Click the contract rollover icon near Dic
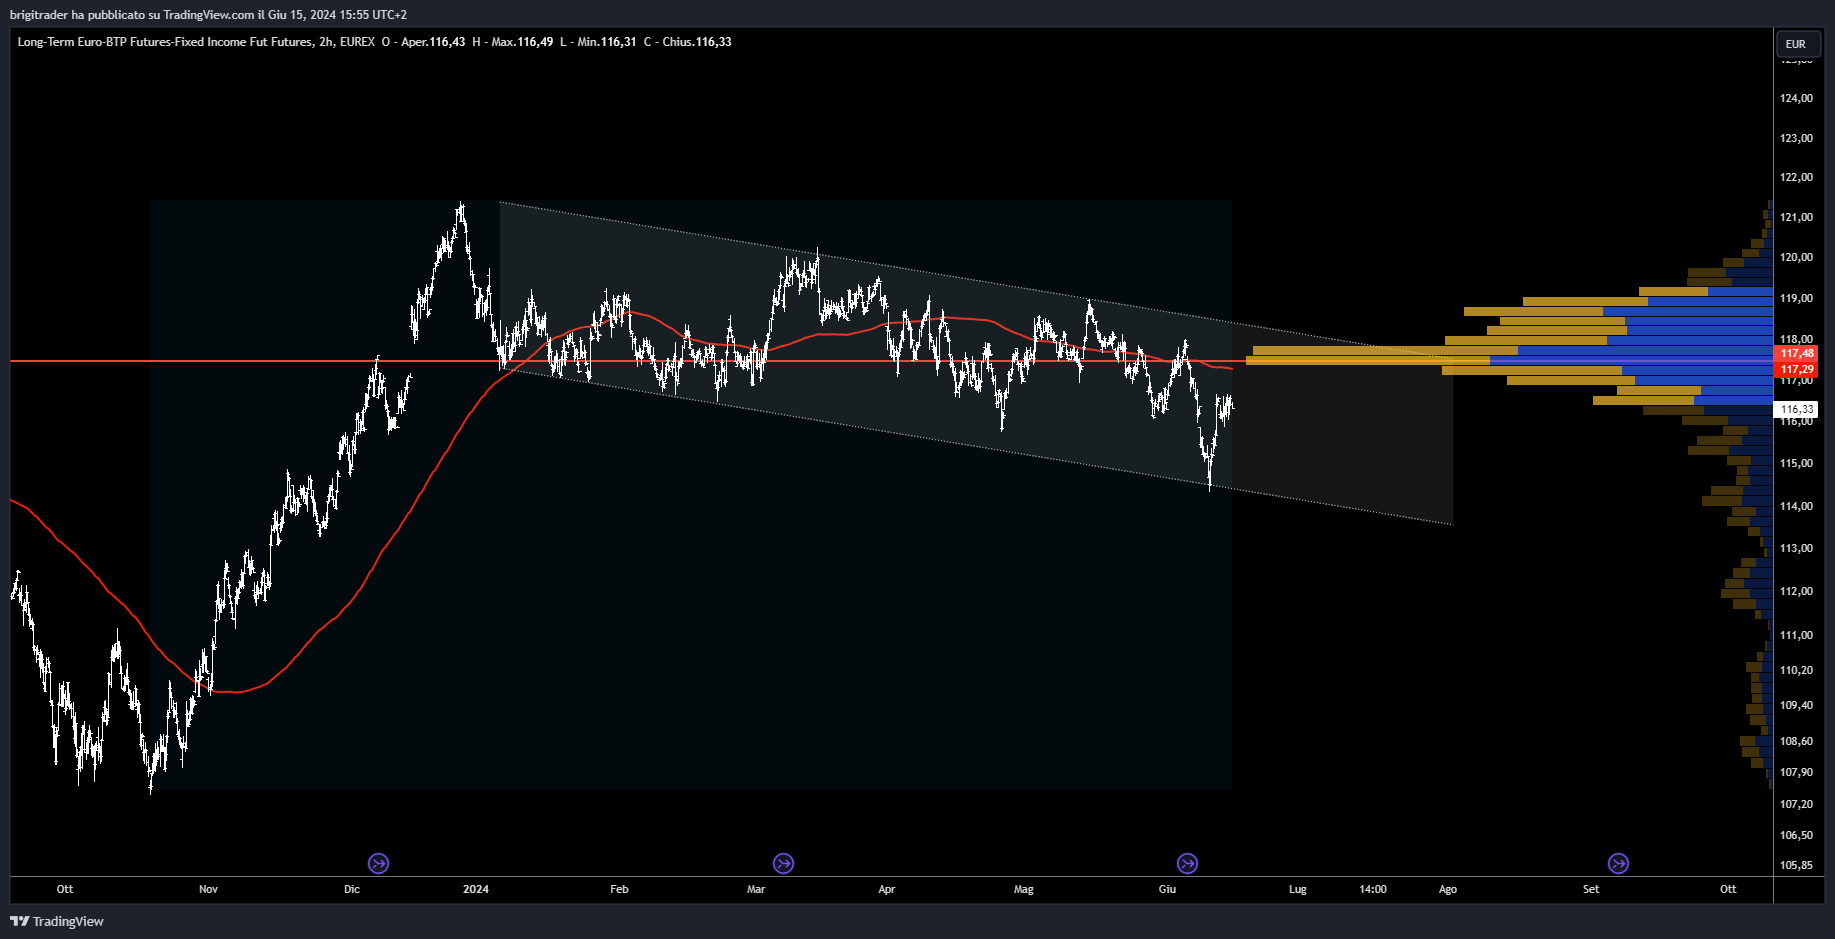Image resolution: width=1835 pixels, height=939 pixels. (x=378, y=863)
